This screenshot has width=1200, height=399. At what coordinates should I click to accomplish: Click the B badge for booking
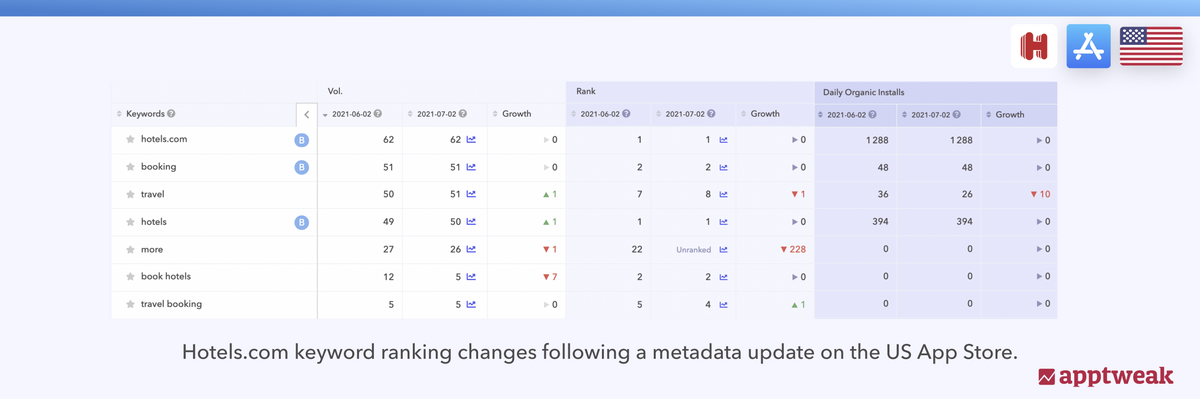[301, 167]
